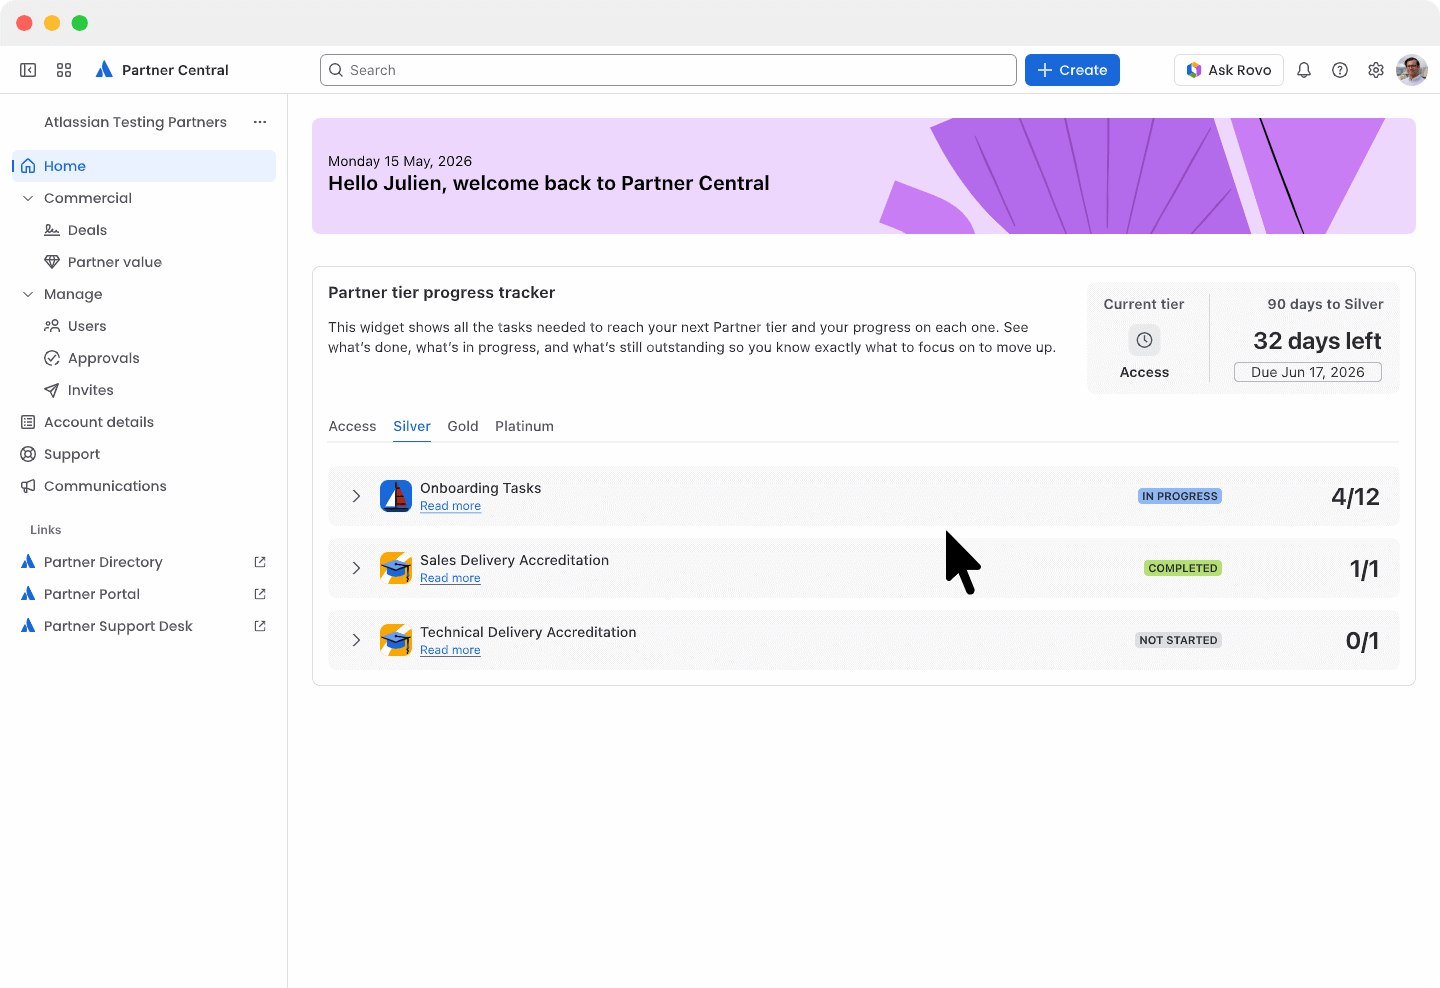This screenshot has width=1440, height=988.
Task: Expand the Onboarding Tasks row chevron
Action: pos(356,496)
